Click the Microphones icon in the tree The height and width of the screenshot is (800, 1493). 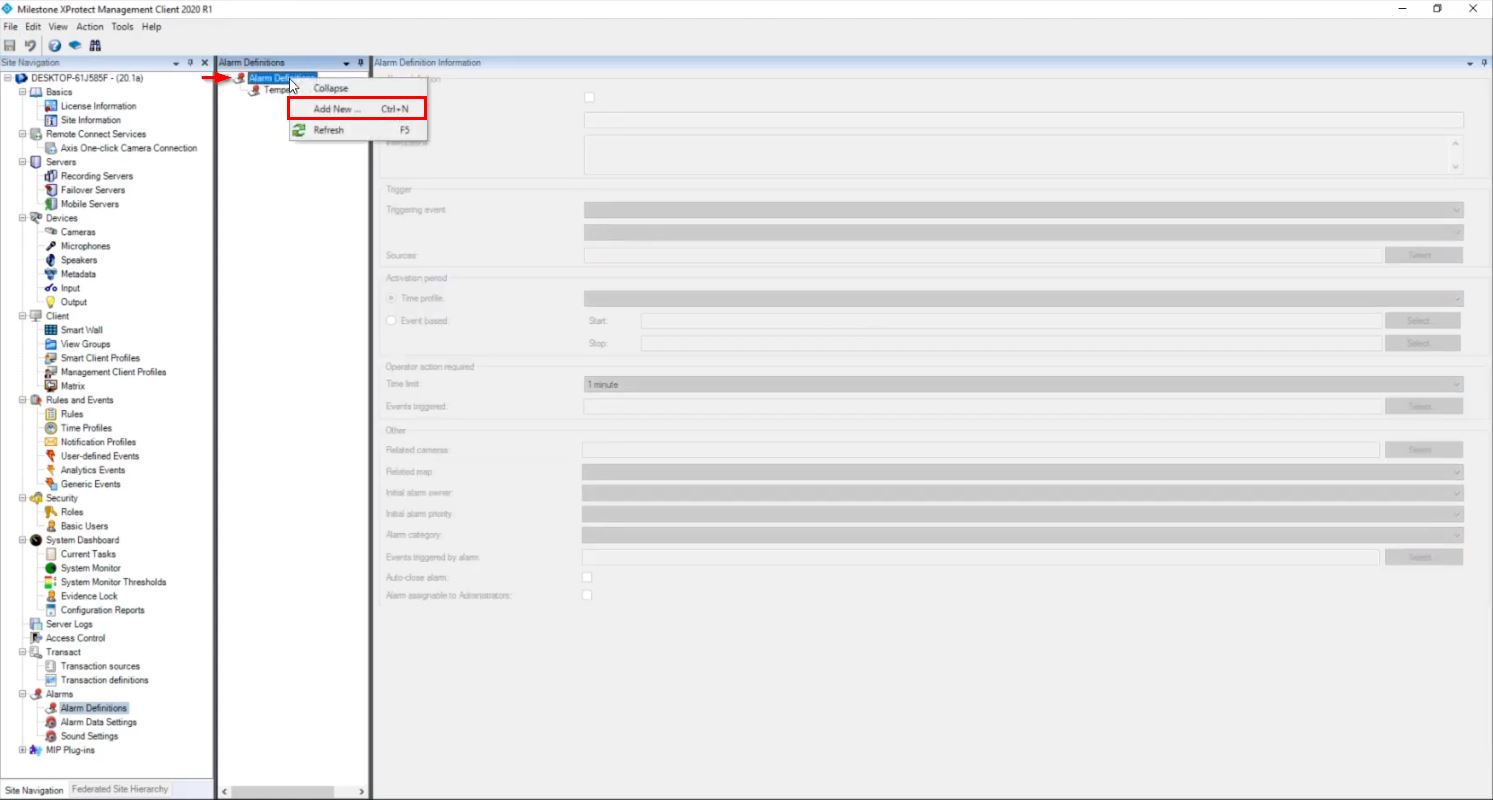point(51,246)
